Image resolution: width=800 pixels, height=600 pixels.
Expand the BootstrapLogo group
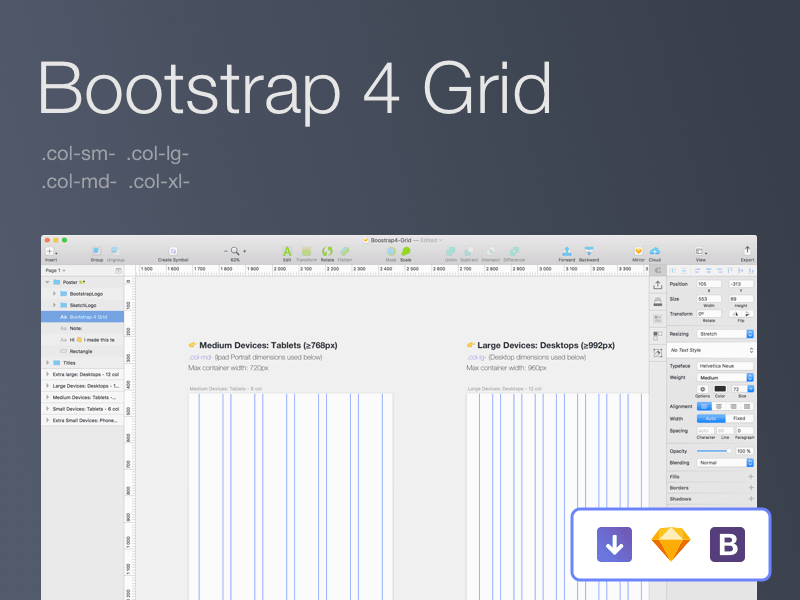pos(54,294)
